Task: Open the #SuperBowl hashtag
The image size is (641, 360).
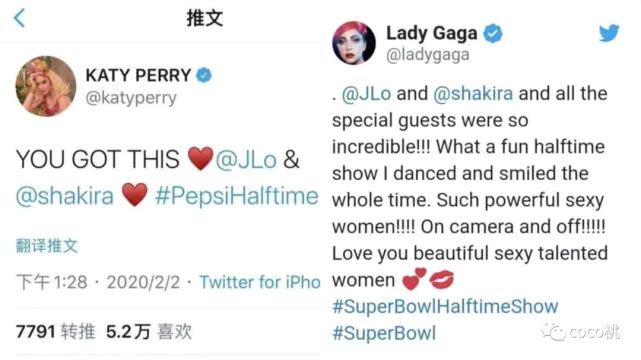Action: 384,333
